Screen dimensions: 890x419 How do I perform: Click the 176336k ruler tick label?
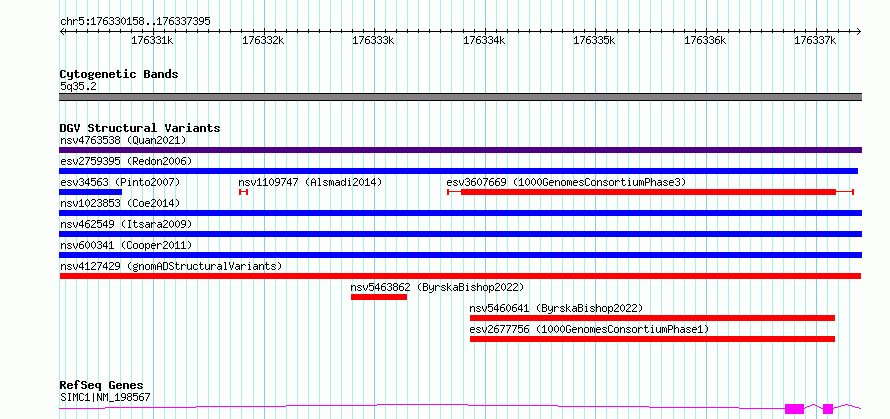coord(705,41)
